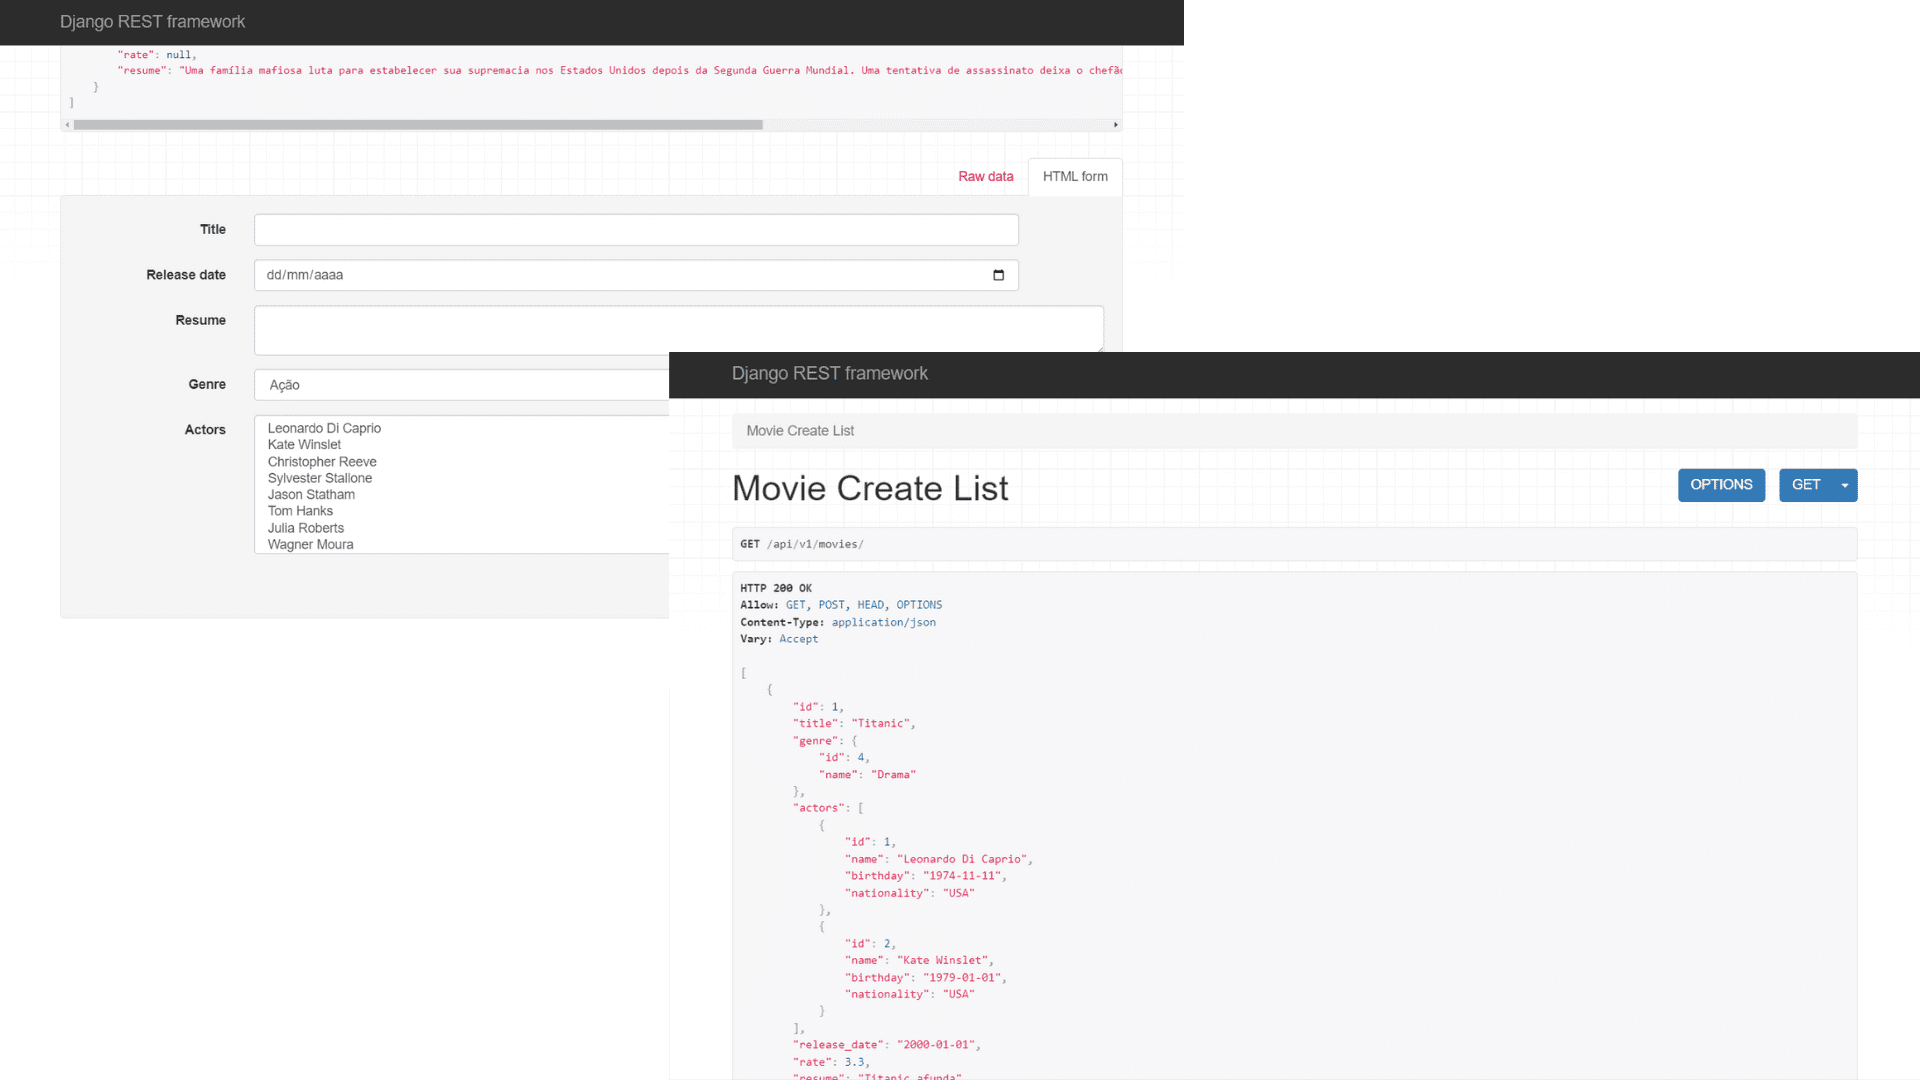Select Julia Roberts in Actors list
The height and width of the screenshot is (1080, 1920).
pyautogui.click(x=305, y=528)
